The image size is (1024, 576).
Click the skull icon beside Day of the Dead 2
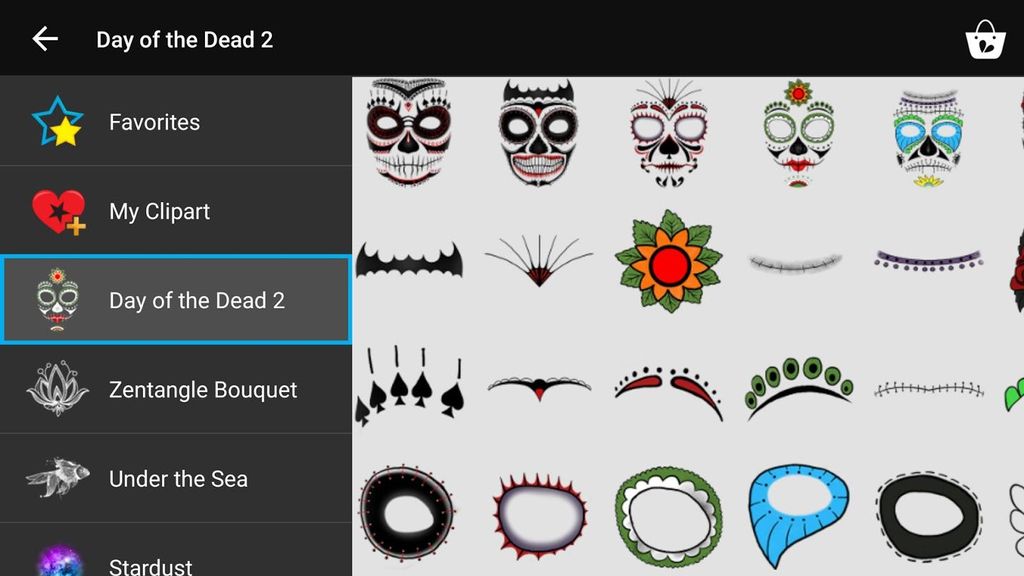[x=57, y=299]
